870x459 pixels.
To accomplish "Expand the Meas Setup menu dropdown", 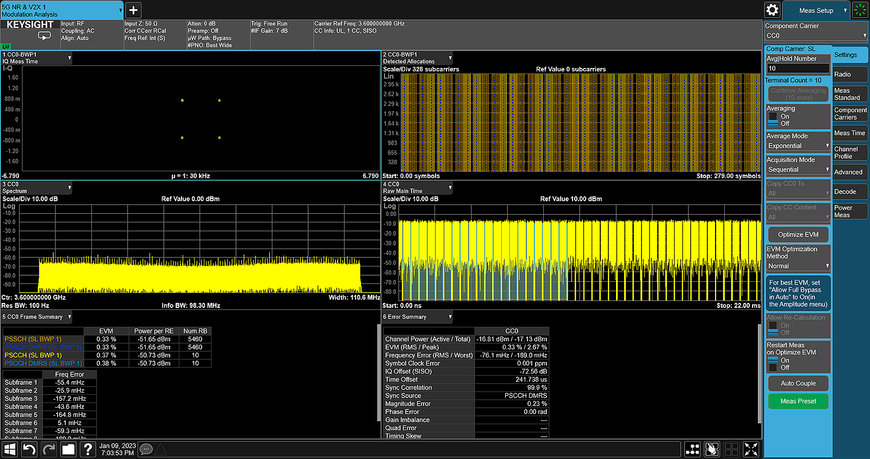I will coord(816,10).
